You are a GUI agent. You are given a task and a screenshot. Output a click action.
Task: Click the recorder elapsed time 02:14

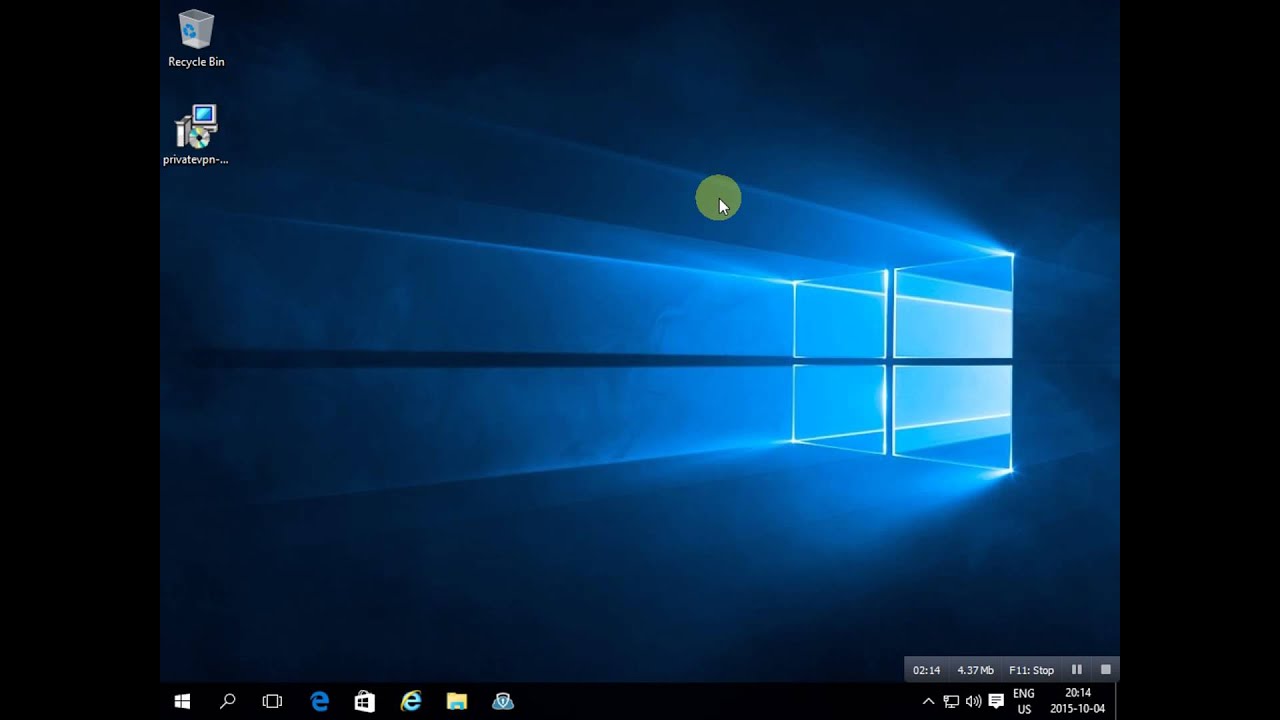[x=926, y=670]
